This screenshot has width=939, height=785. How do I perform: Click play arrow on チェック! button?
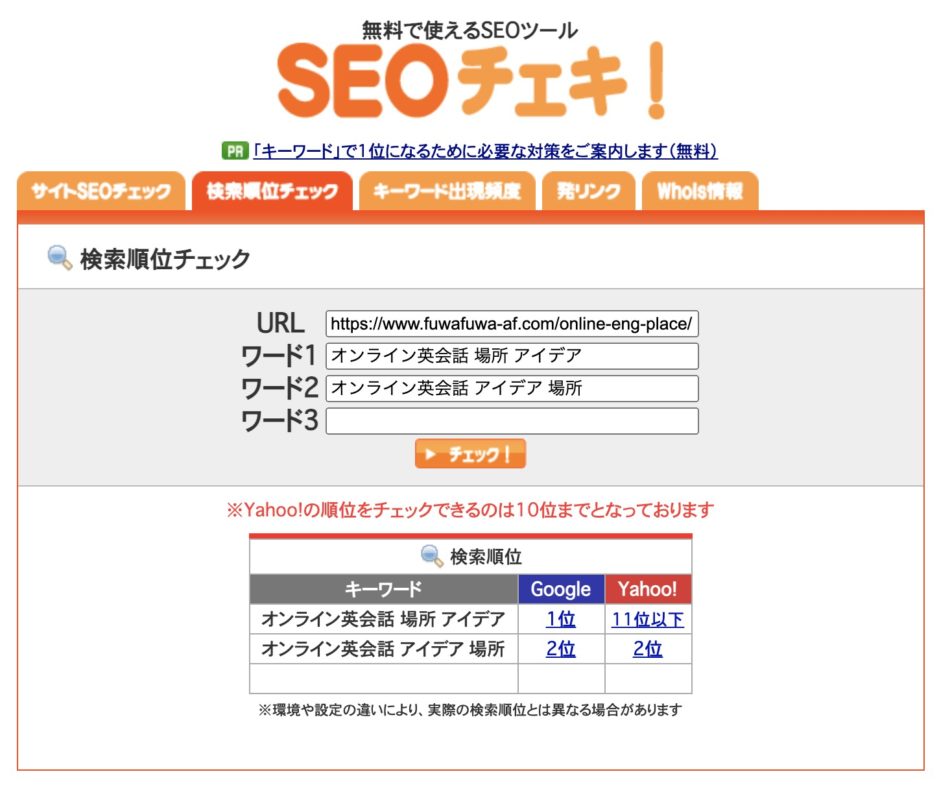430,454
